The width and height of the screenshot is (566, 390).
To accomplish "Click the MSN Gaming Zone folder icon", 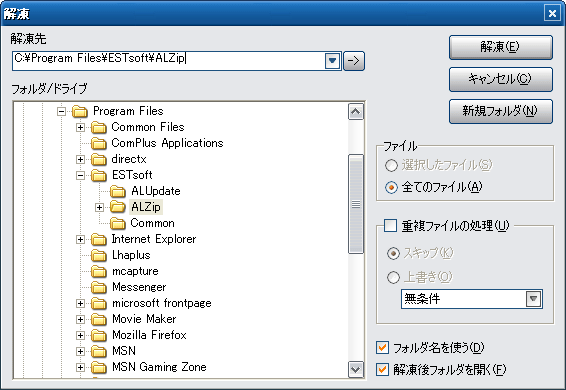I will click(x=99, y=367).
